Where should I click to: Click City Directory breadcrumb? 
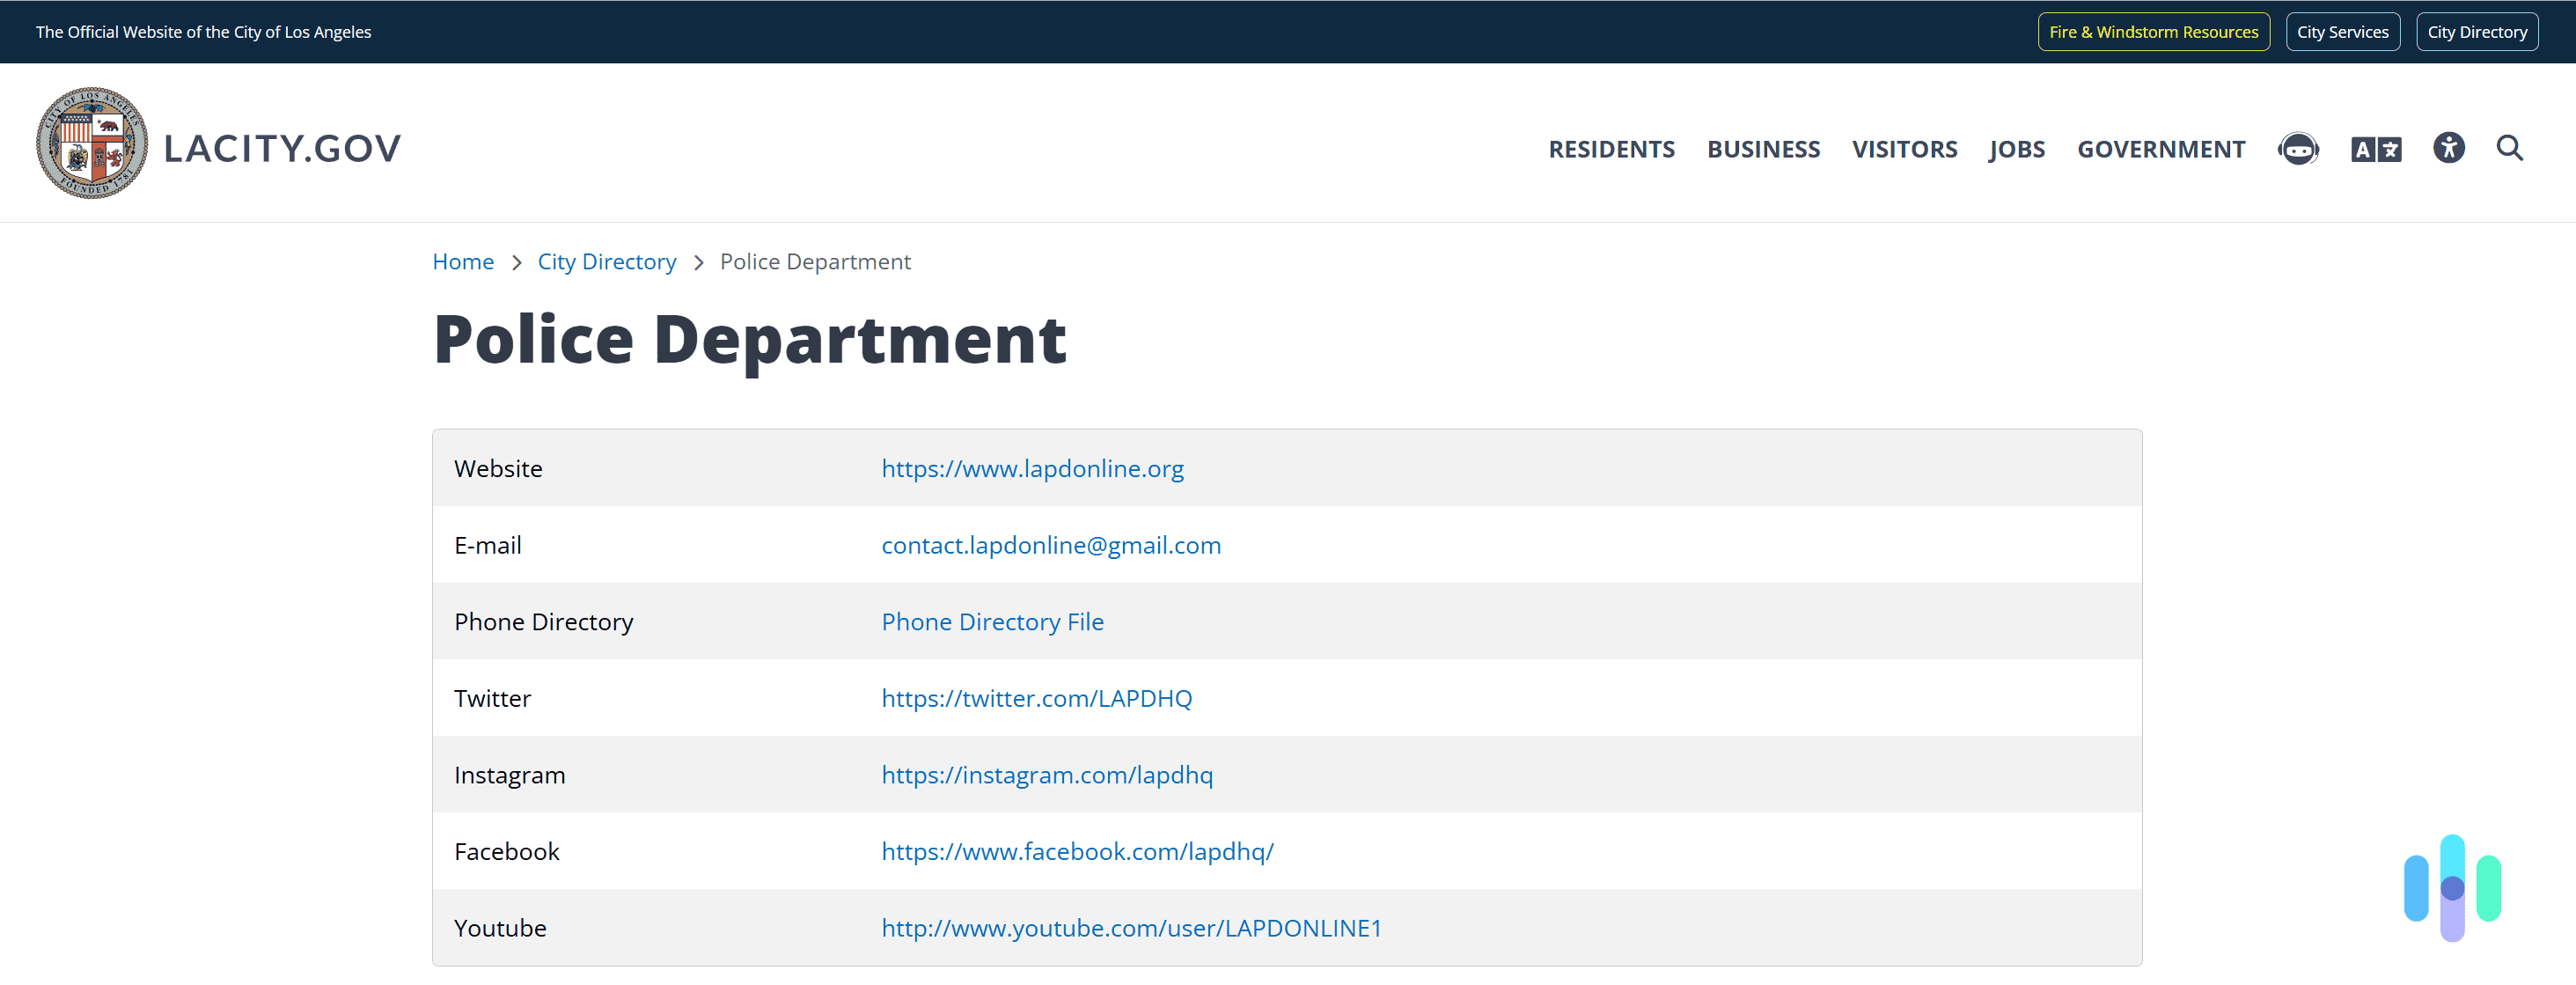606,261
